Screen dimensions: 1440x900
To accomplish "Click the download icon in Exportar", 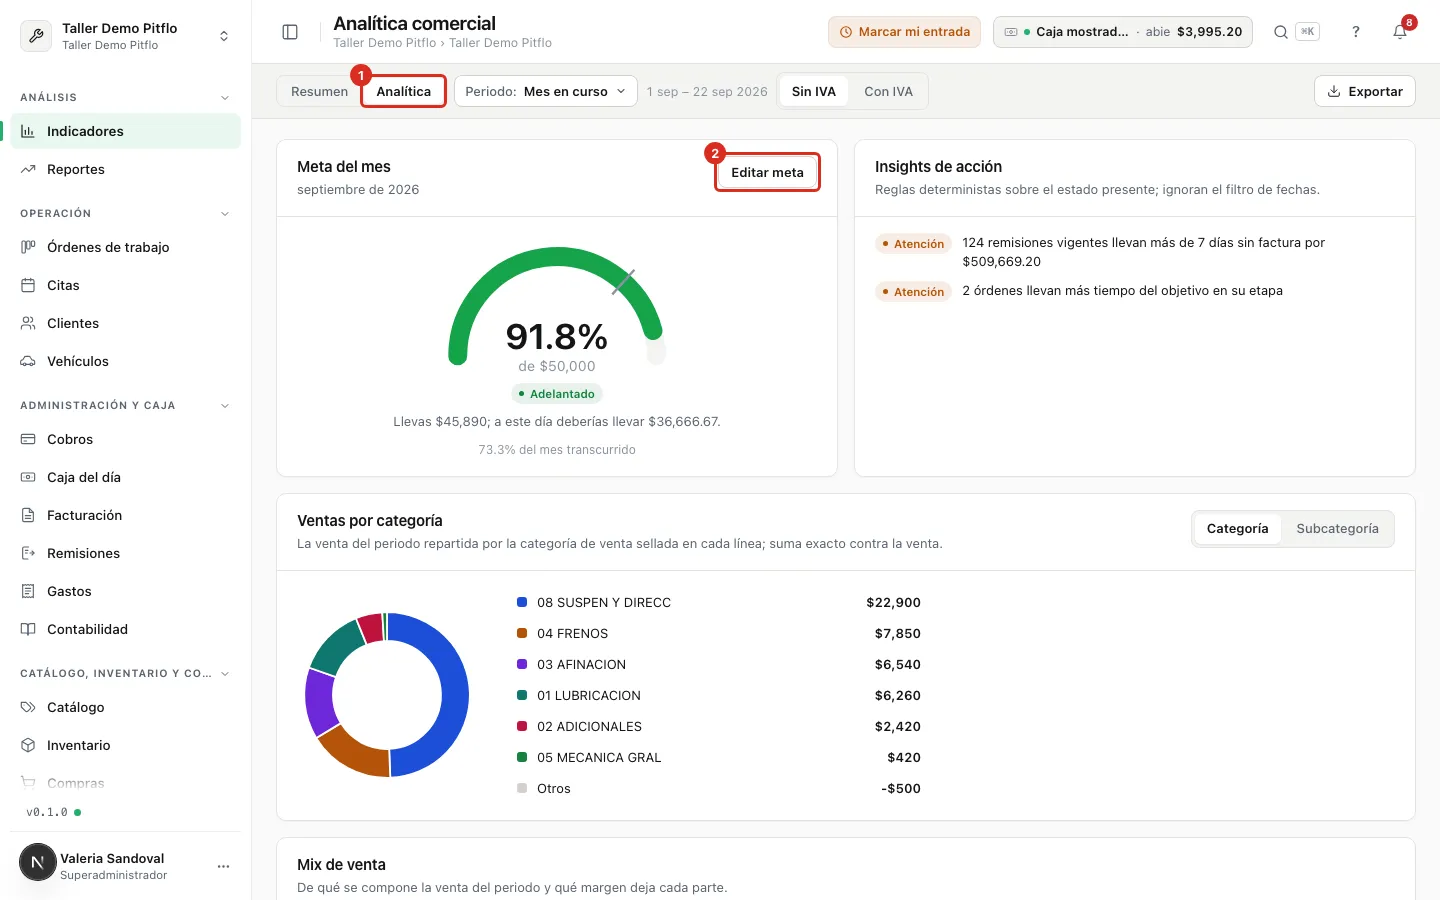I will point(1334,91).
